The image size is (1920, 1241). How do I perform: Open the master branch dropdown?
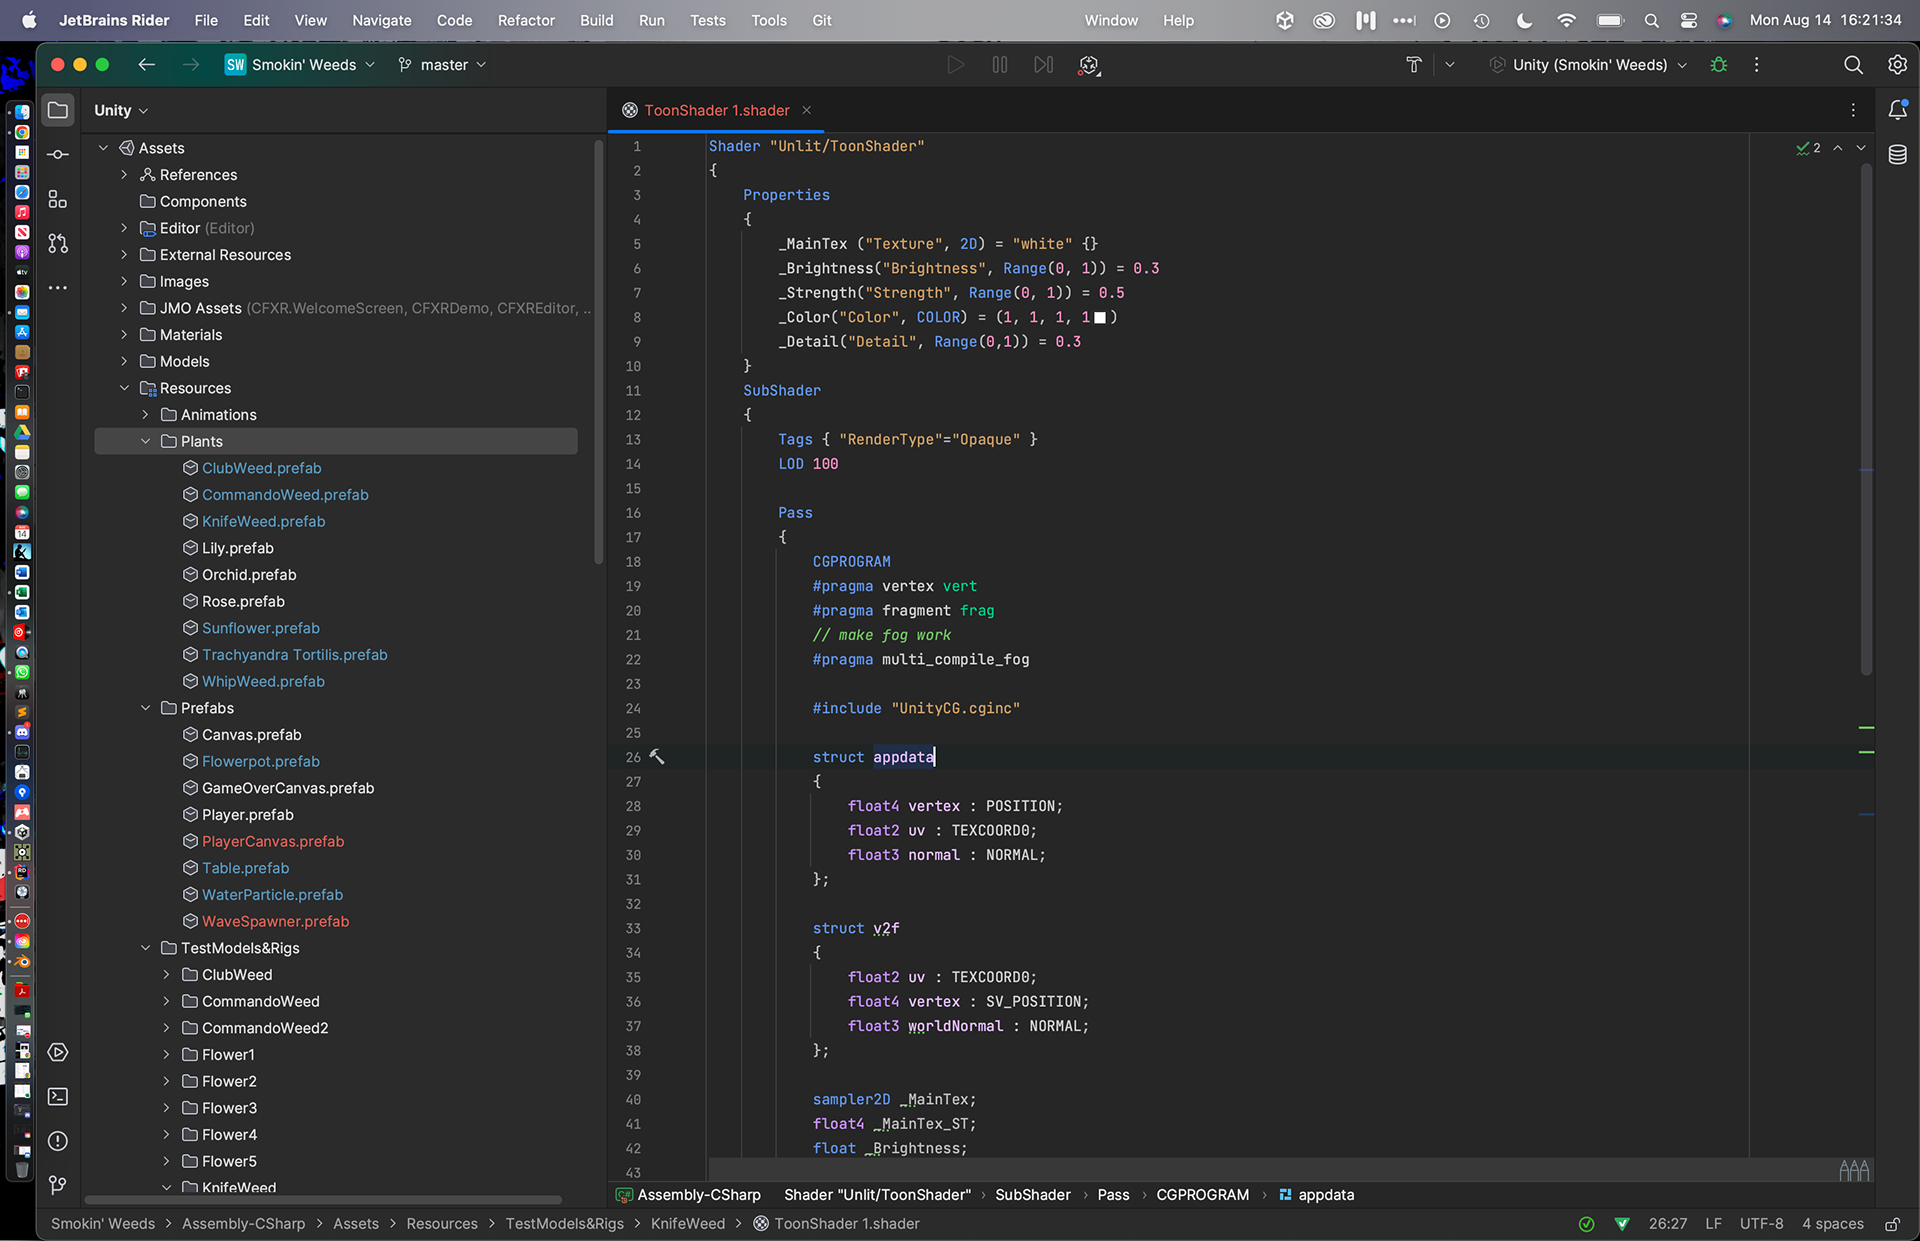pyautogui.click(x=442, y=65)
